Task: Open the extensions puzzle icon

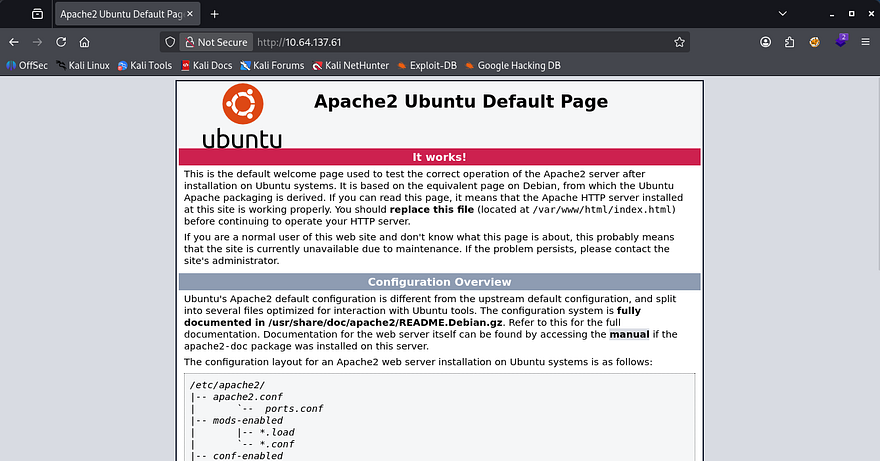Action: click(790, 42)
